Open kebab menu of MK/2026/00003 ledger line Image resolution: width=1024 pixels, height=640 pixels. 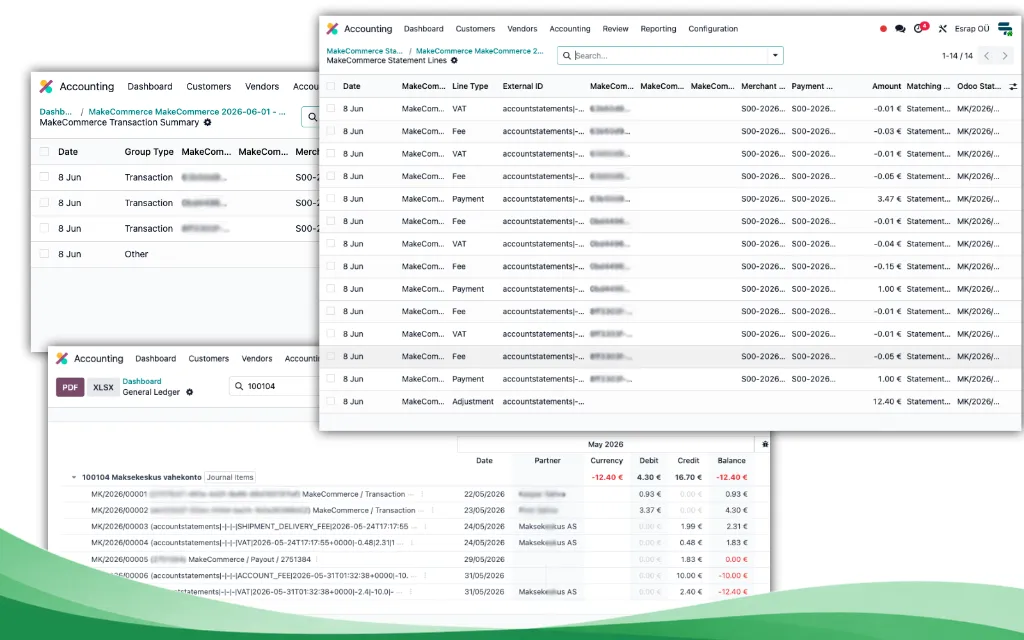[426, 526]
